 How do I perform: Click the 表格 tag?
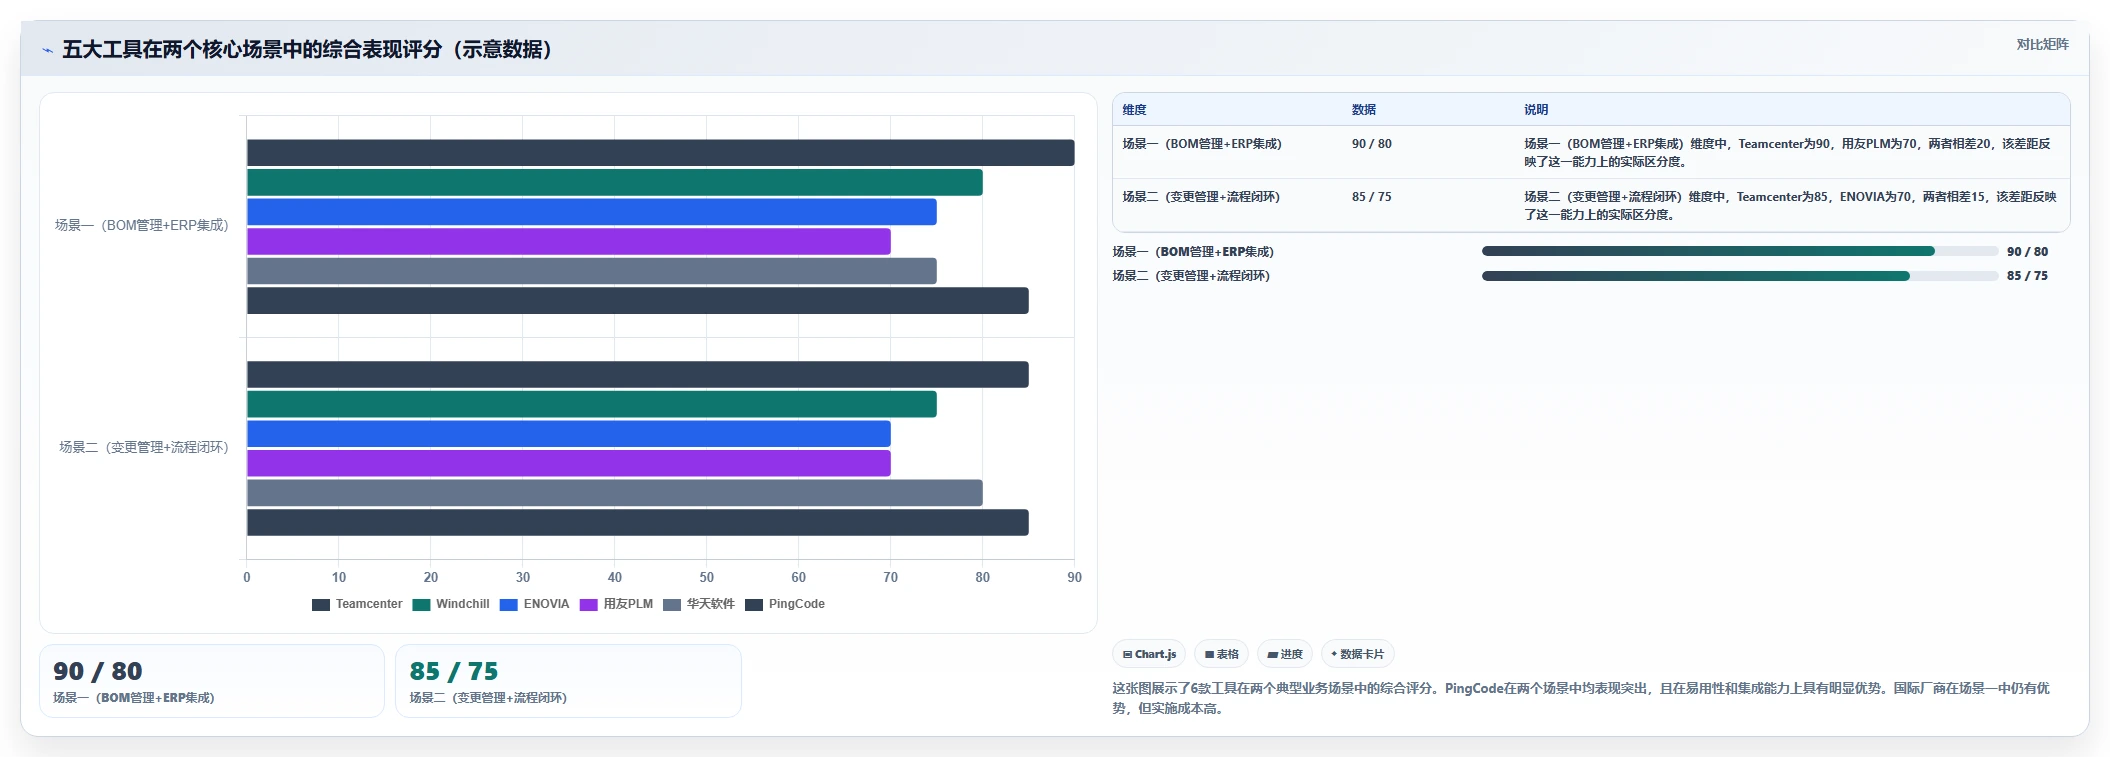coord(1221,654)
